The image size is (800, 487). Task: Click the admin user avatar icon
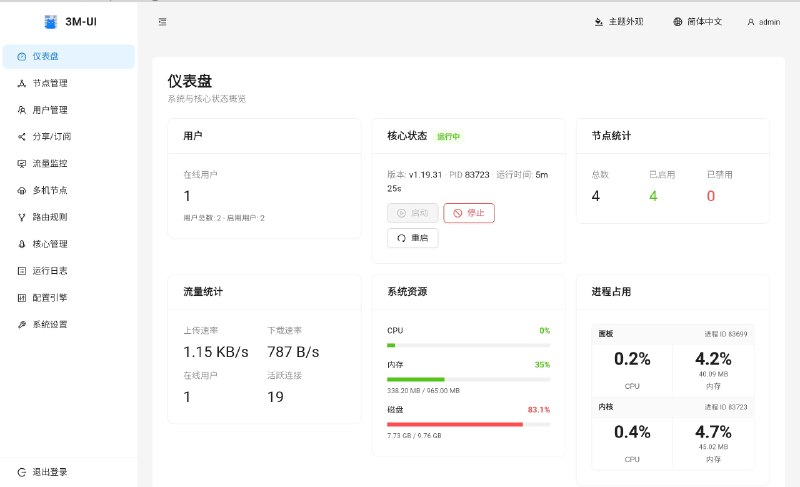(751, 22)
